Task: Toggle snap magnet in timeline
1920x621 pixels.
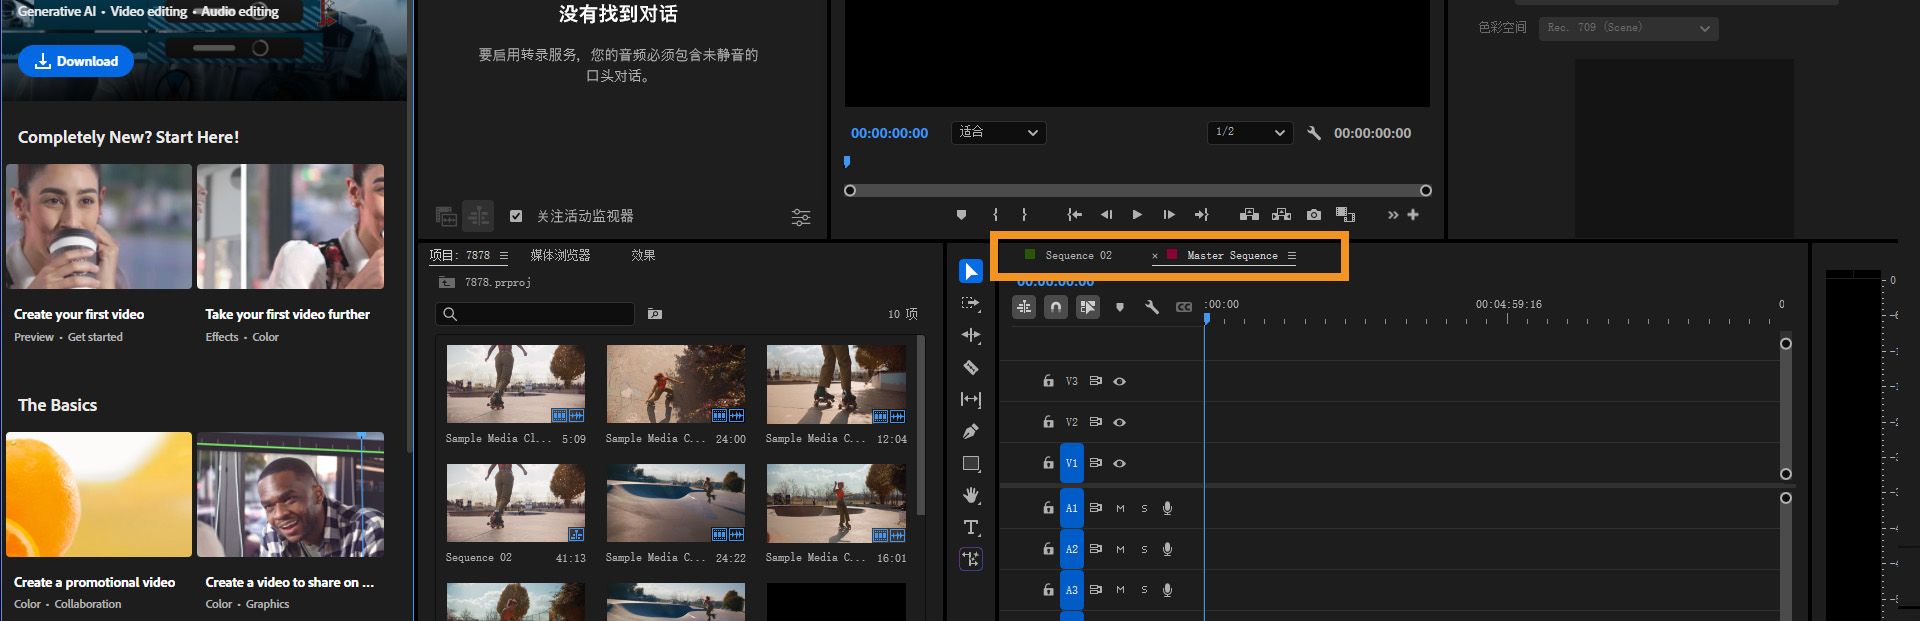Action: pos(1055,307)
